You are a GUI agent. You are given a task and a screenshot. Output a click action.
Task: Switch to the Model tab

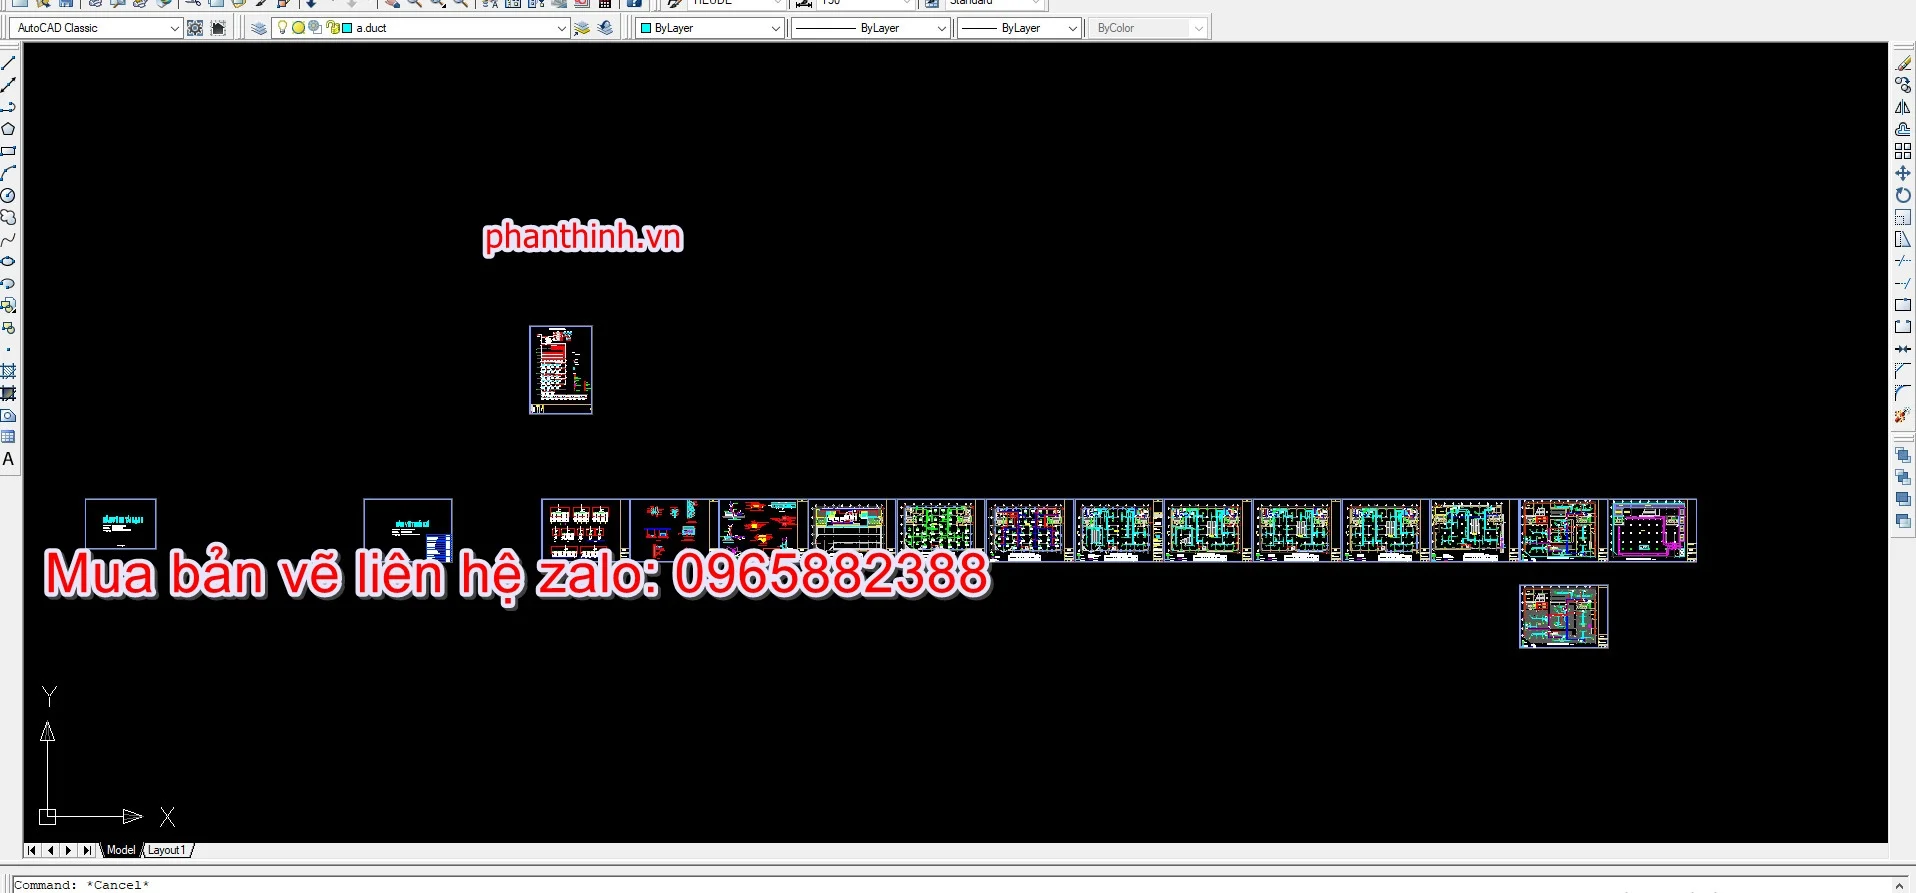(x=121, y=850)
